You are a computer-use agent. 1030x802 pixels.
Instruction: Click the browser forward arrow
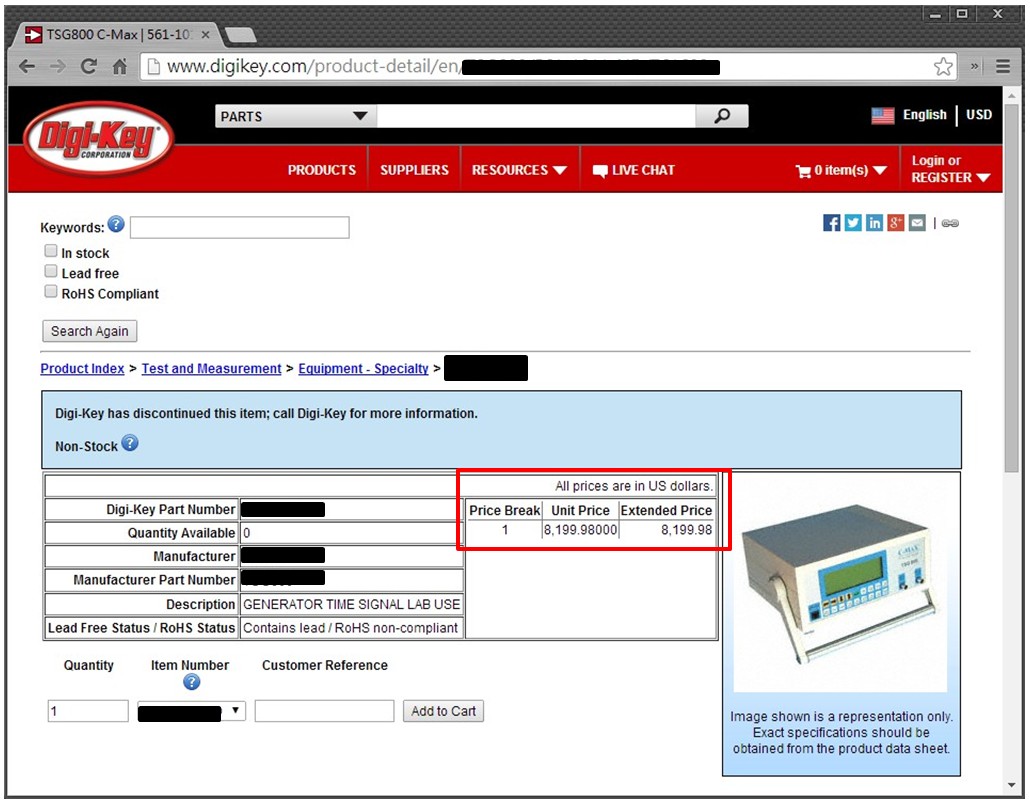pyautogui.click(x=58, y=66)
